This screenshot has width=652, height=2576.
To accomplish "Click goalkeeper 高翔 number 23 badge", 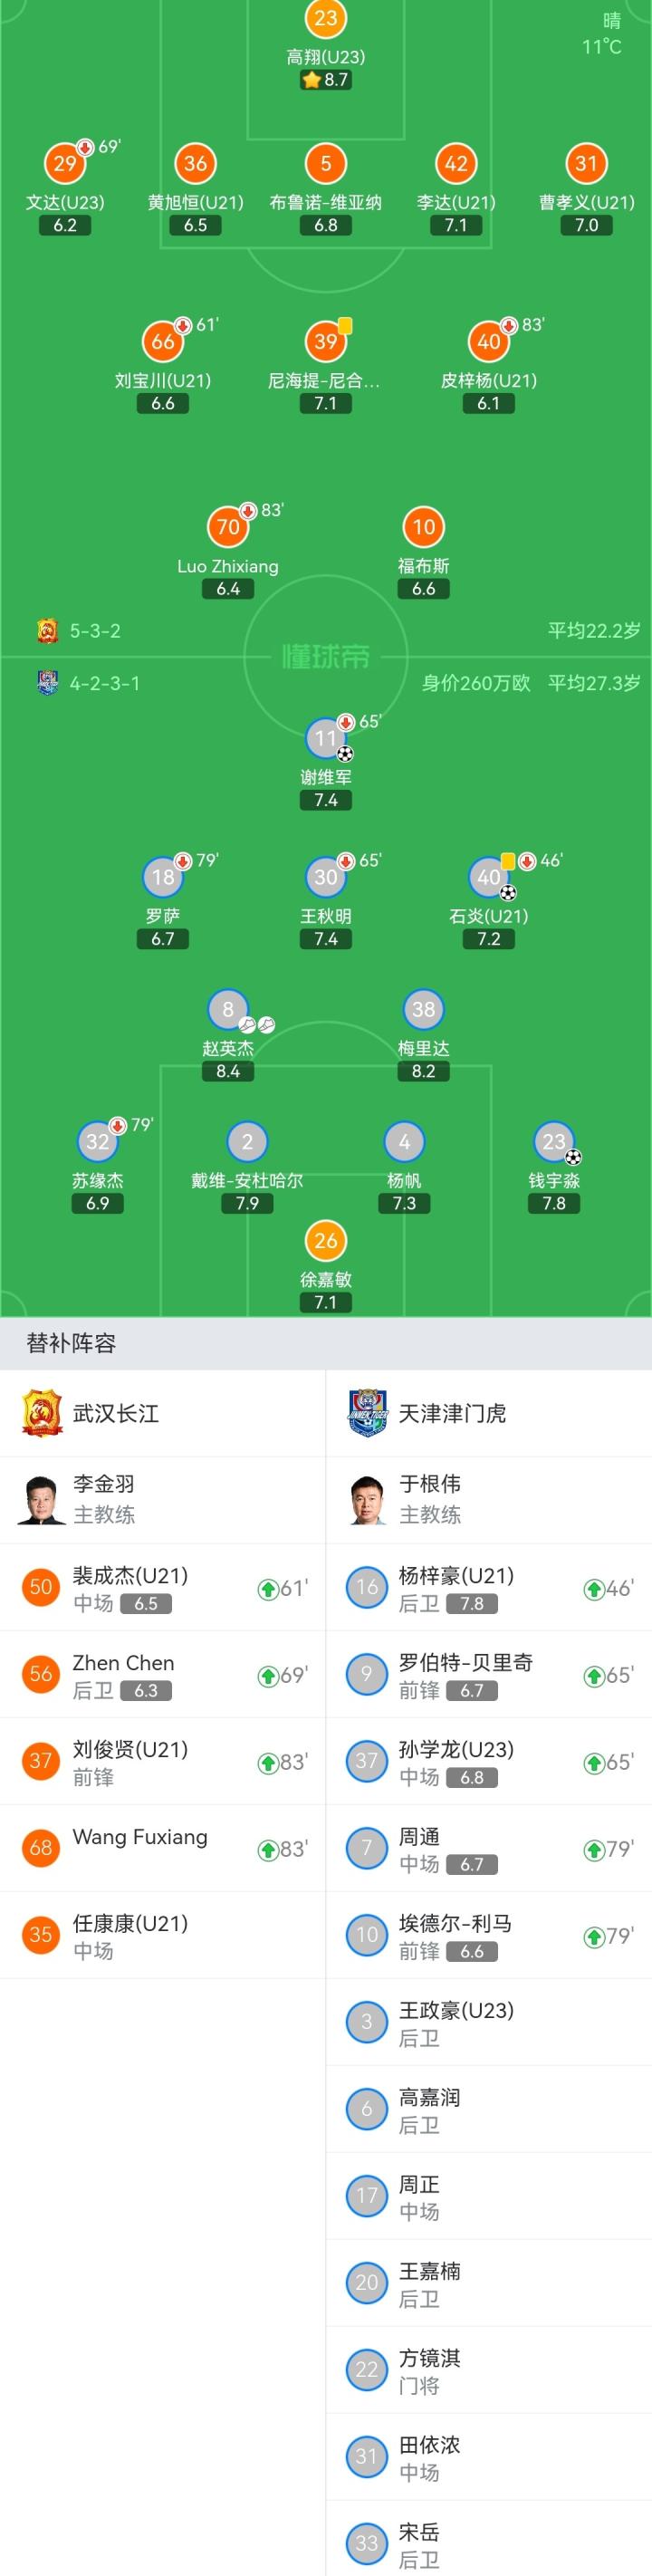I will (326, 18).
